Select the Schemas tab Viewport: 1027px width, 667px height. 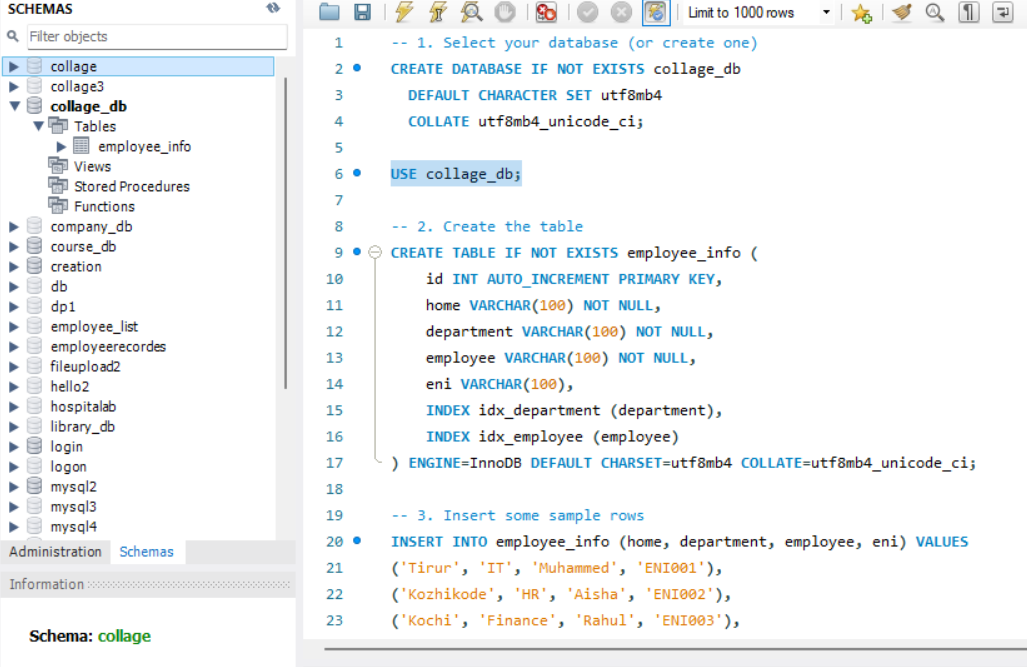(146, 551)
